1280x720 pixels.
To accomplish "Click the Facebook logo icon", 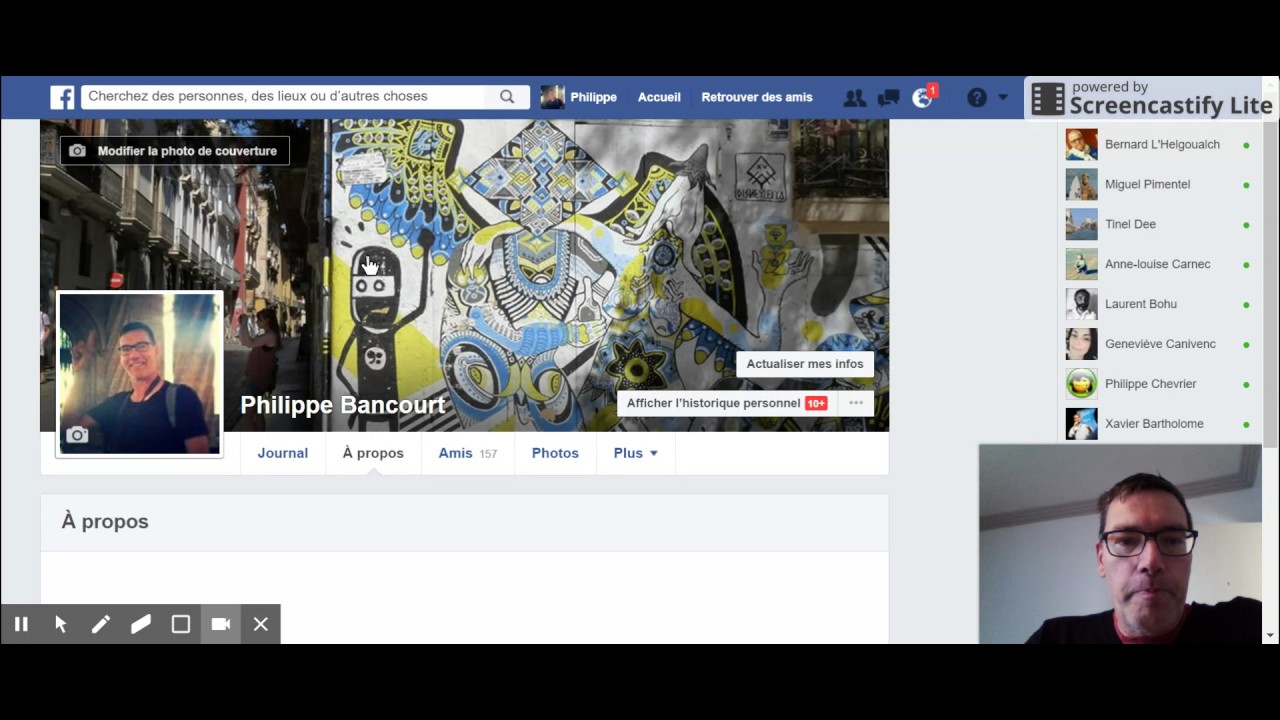I will [63, 97].
